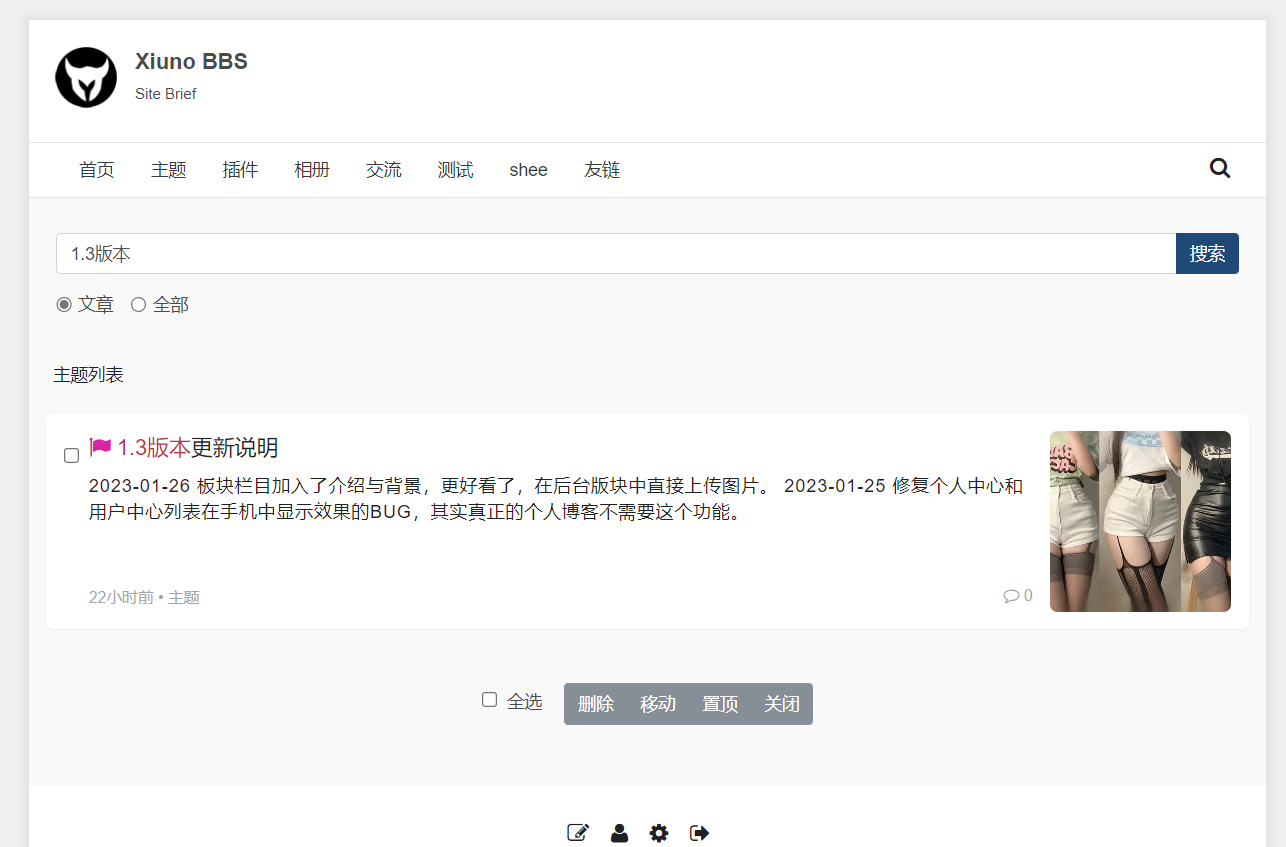
Task: Open user profile via person icon
Action: [619, 832]
